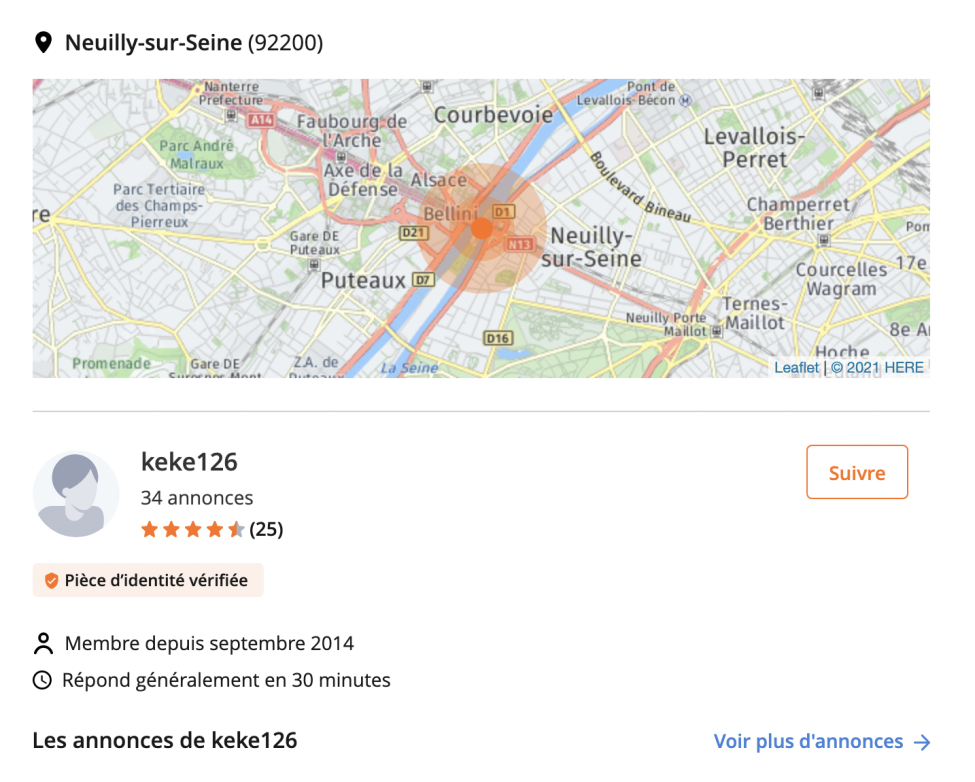Image resolution: width=975 pixels, height=782 pixels.
Task: Click the star rating of keke126
Action: click(193, 530)
